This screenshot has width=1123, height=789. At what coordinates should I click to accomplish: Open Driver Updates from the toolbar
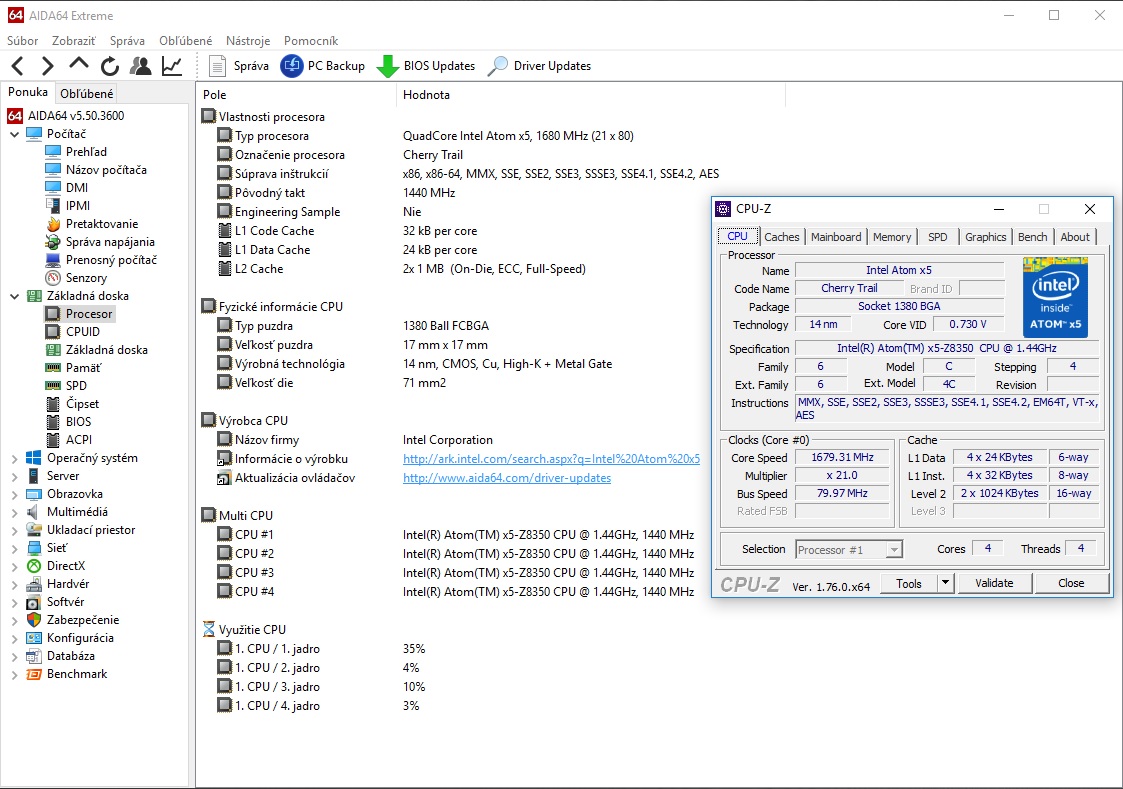[x=539, y=66]
